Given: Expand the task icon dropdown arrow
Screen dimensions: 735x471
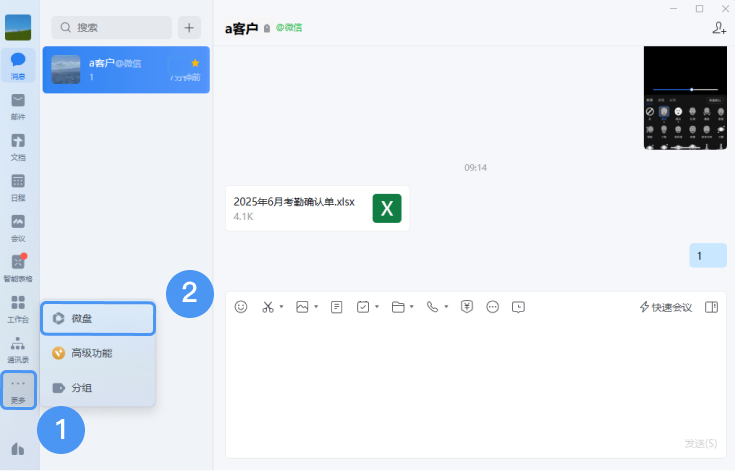Looking at the screenshot, I should tap(376, 307).
